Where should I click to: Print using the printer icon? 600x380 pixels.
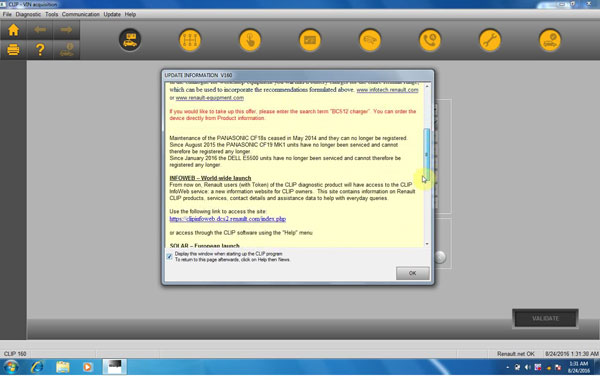[13, 50]
